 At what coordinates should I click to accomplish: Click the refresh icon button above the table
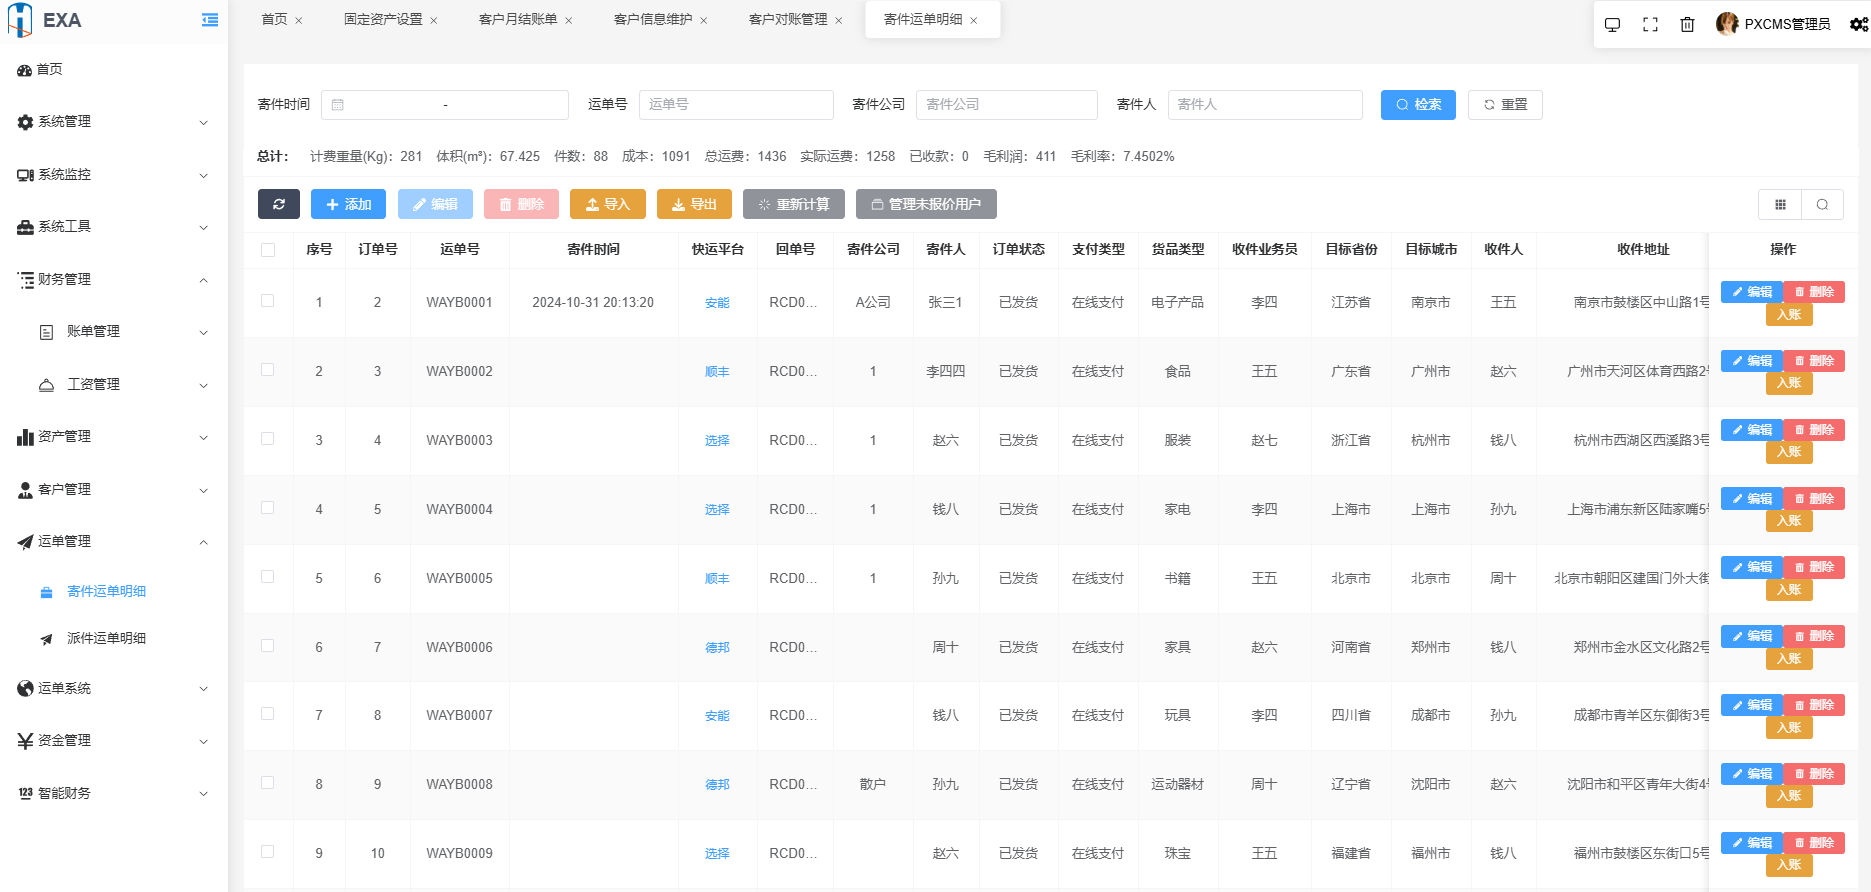(x=279, y=204)
